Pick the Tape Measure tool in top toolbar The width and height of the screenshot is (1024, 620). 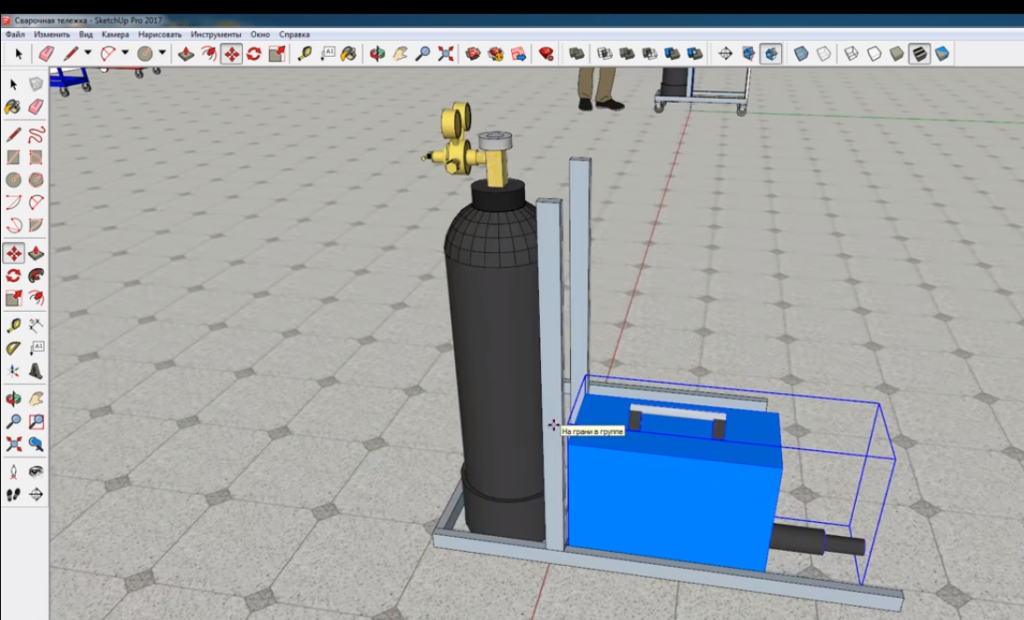click(304, 53)
